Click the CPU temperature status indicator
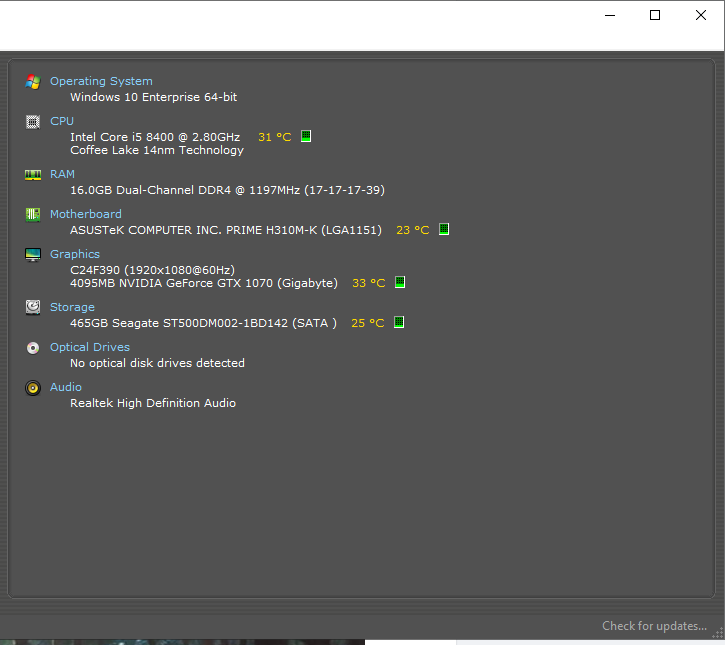The image size is (725, 645). pyautogui.click(x=306, y=136)
